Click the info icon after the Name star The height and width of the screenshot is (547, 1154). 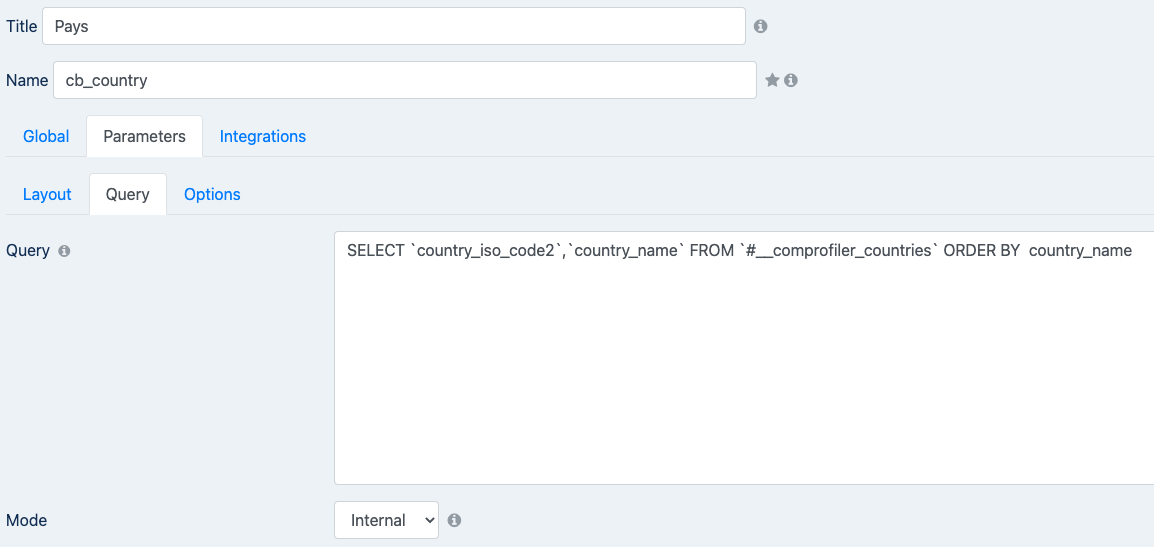tap(791, 80)
